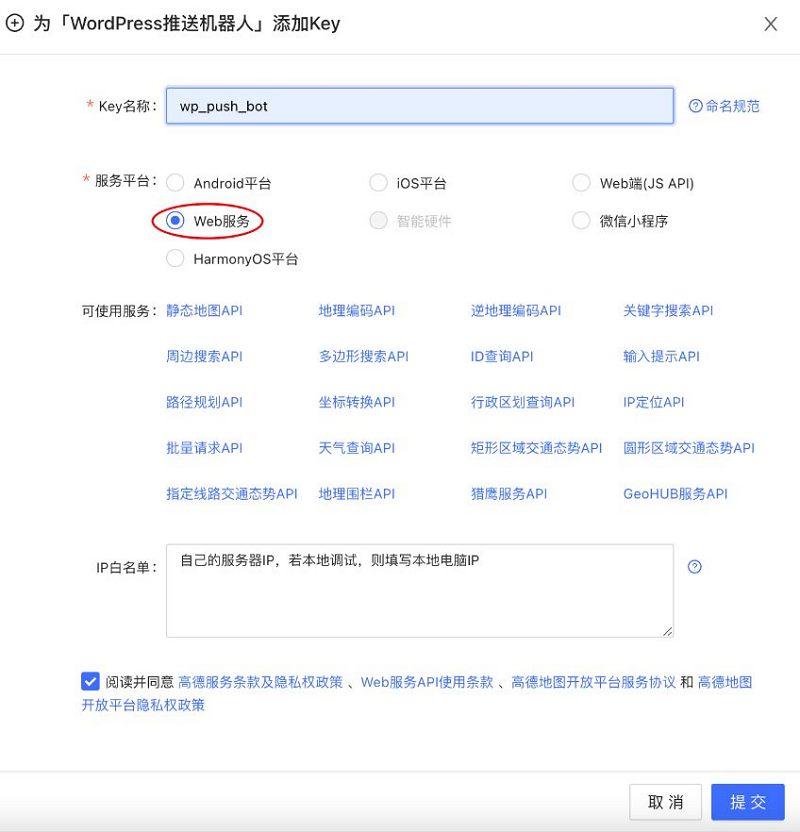This screenshot has height=832, width=800.
Task: Open the 命名规范 help link
Action: tap(724, 106)
